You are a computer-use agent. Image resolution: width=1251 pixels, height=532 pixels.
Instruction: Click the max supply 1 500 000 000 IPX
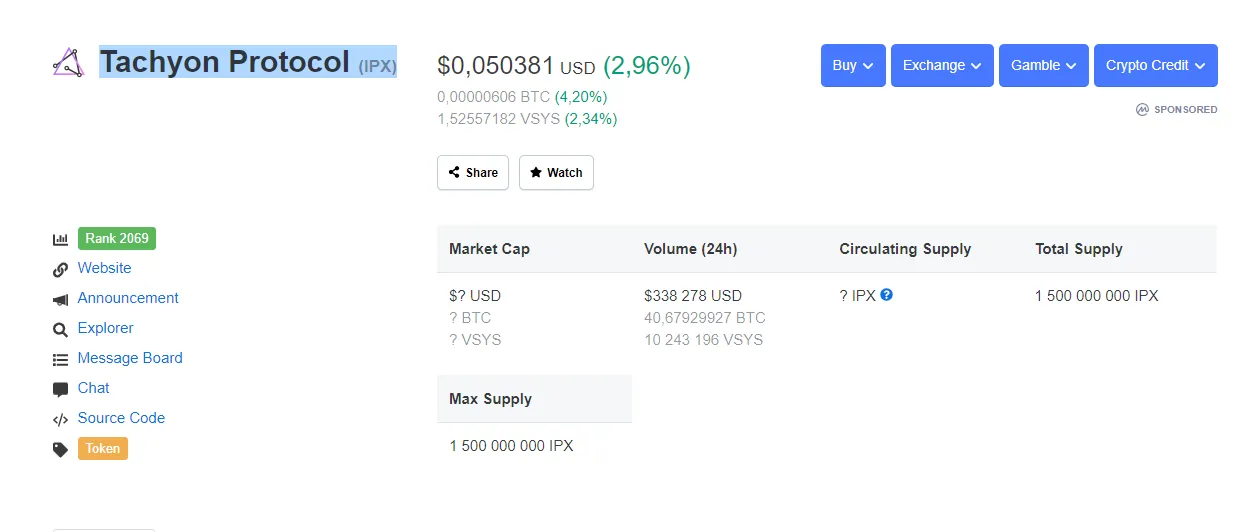(x=511, y=446)
